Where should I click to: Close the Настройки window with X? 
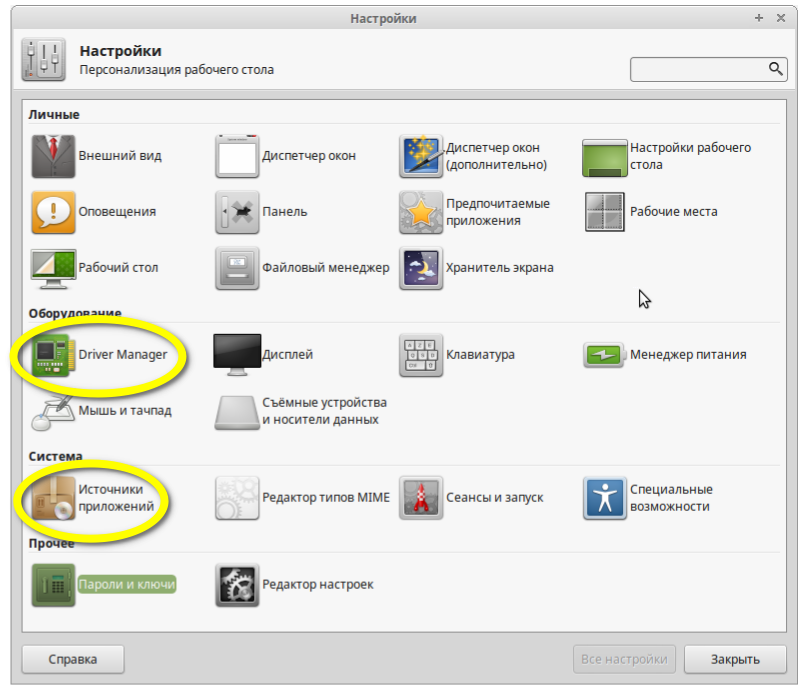781,18
